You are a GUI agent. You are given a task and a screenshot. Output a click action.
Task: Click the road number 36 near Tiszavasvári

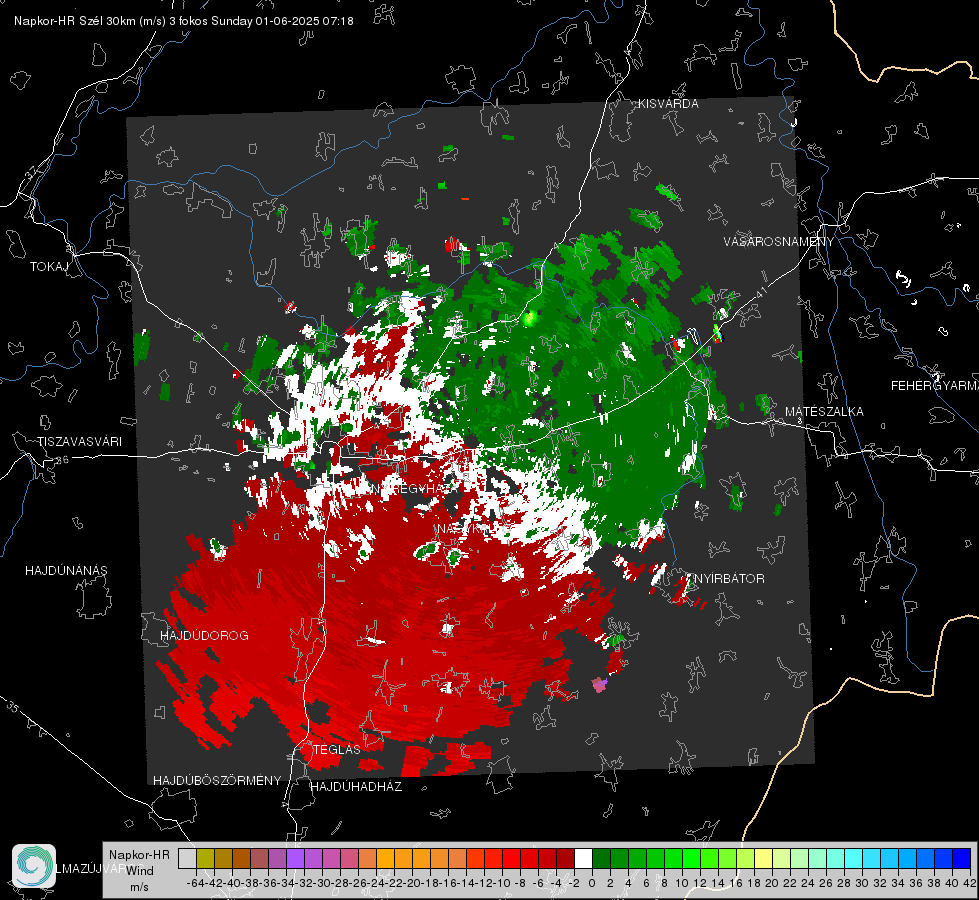tap(62, 460)
